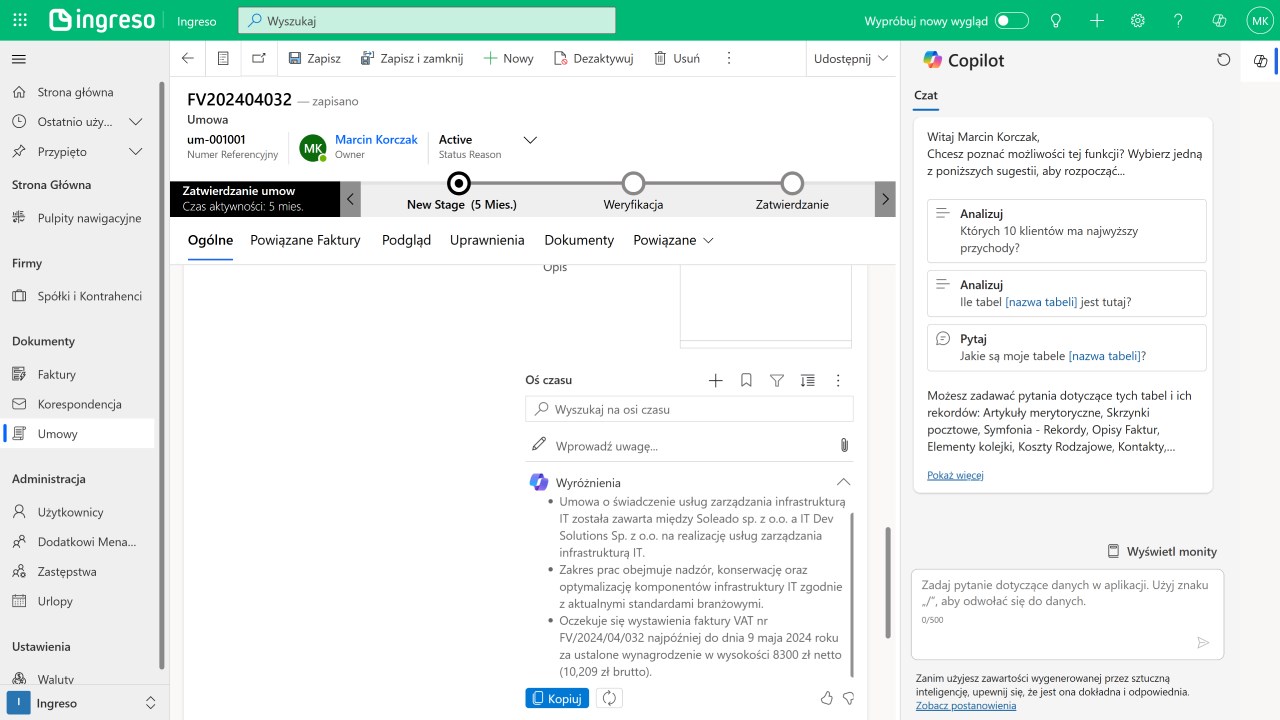Viewport: 1280px width, 720px height.
Task: Open the timeline filter icon
Action: 777,380
